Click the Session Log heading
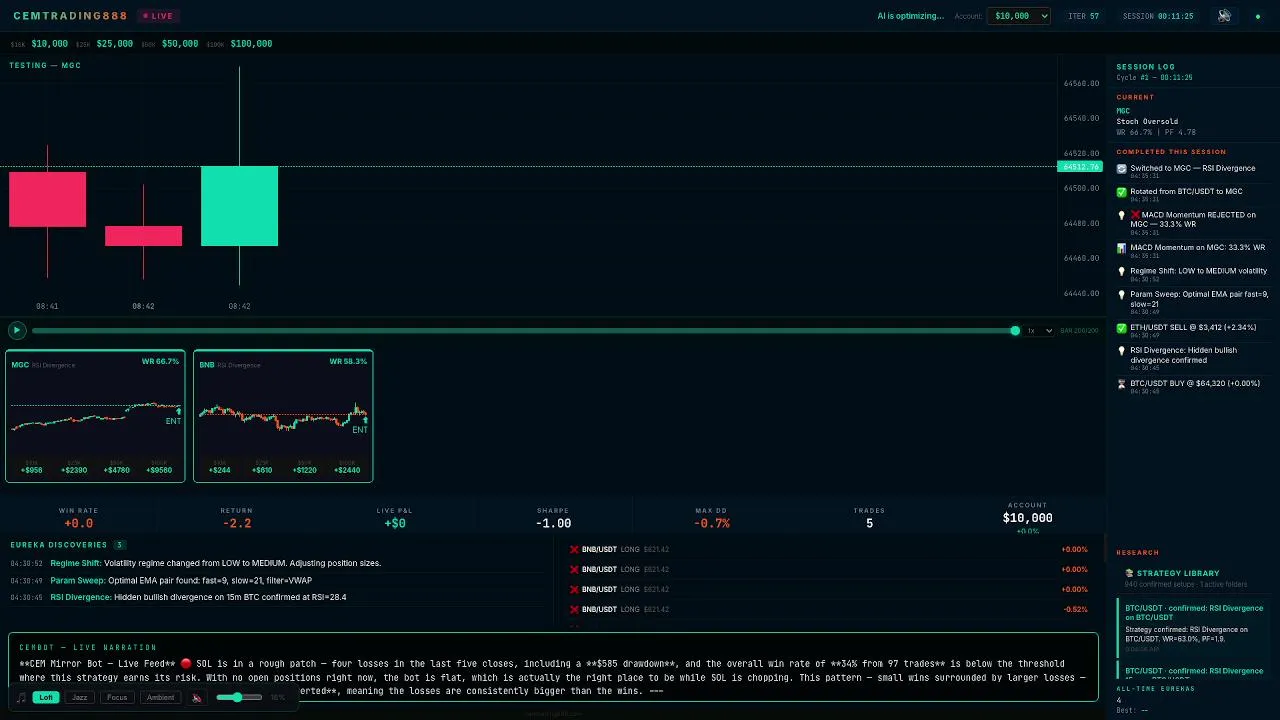1280x720 pixels. (1146, 67)
